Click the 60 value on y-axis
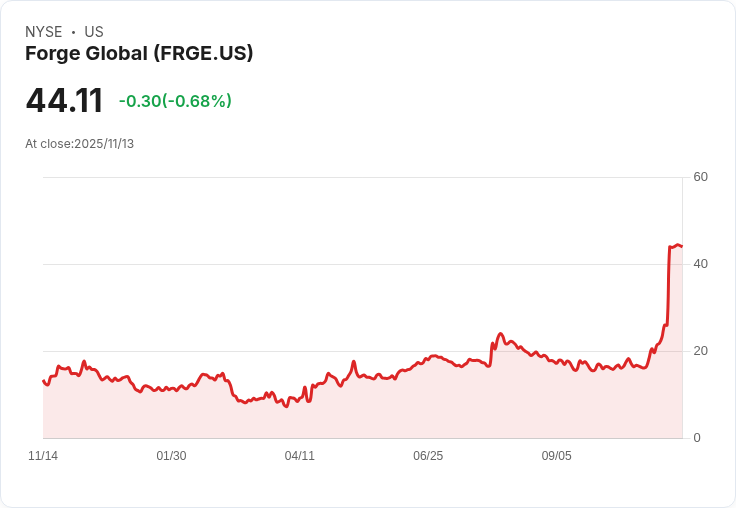 [x=700, y=178]
